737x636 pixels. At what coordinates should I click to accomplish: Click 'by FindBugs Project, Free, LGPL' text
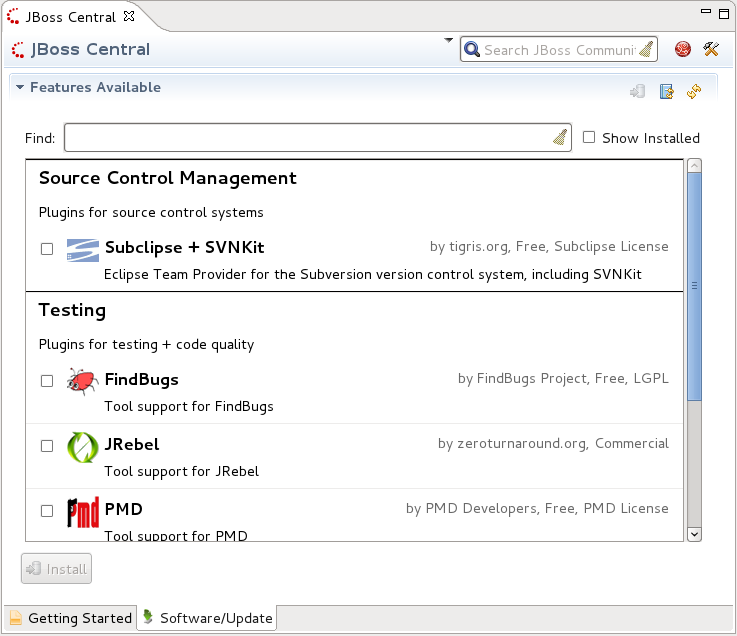pyautogui.click(x=563, y=378)
